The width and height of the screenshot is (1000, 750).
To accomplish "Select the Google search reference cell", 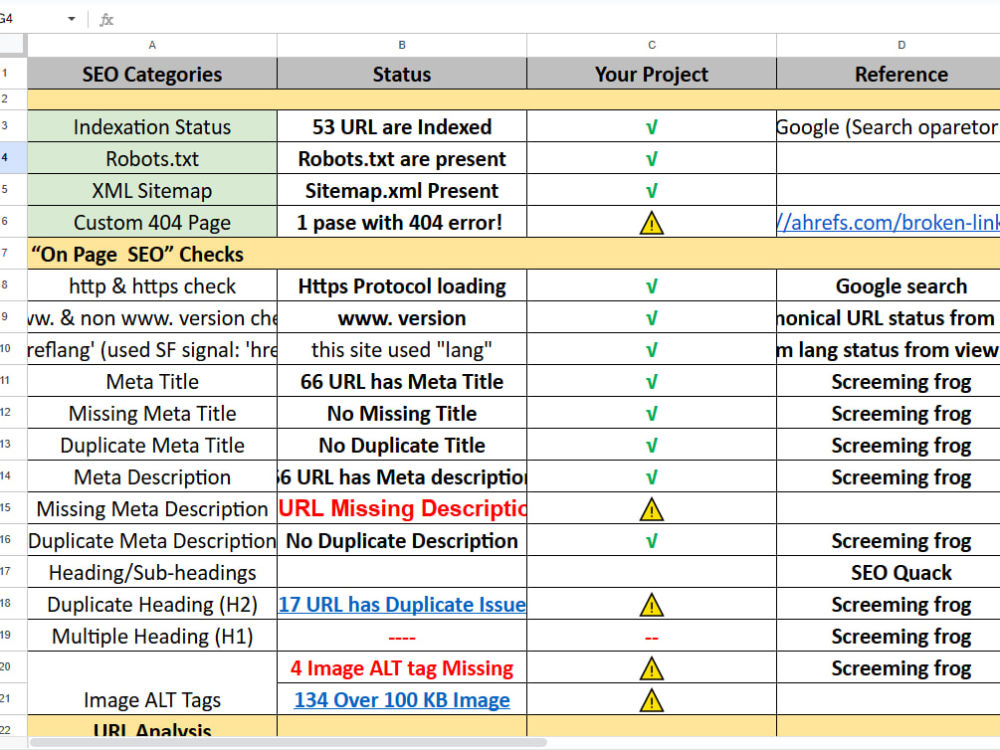I will coord(888,286).
